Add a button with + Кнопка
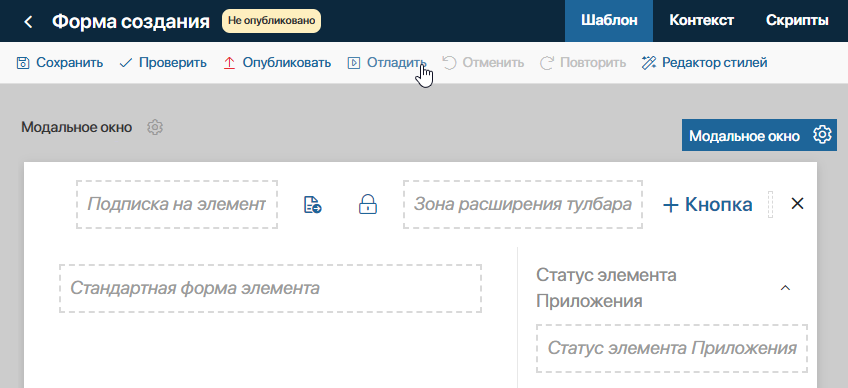 [707, 205]
